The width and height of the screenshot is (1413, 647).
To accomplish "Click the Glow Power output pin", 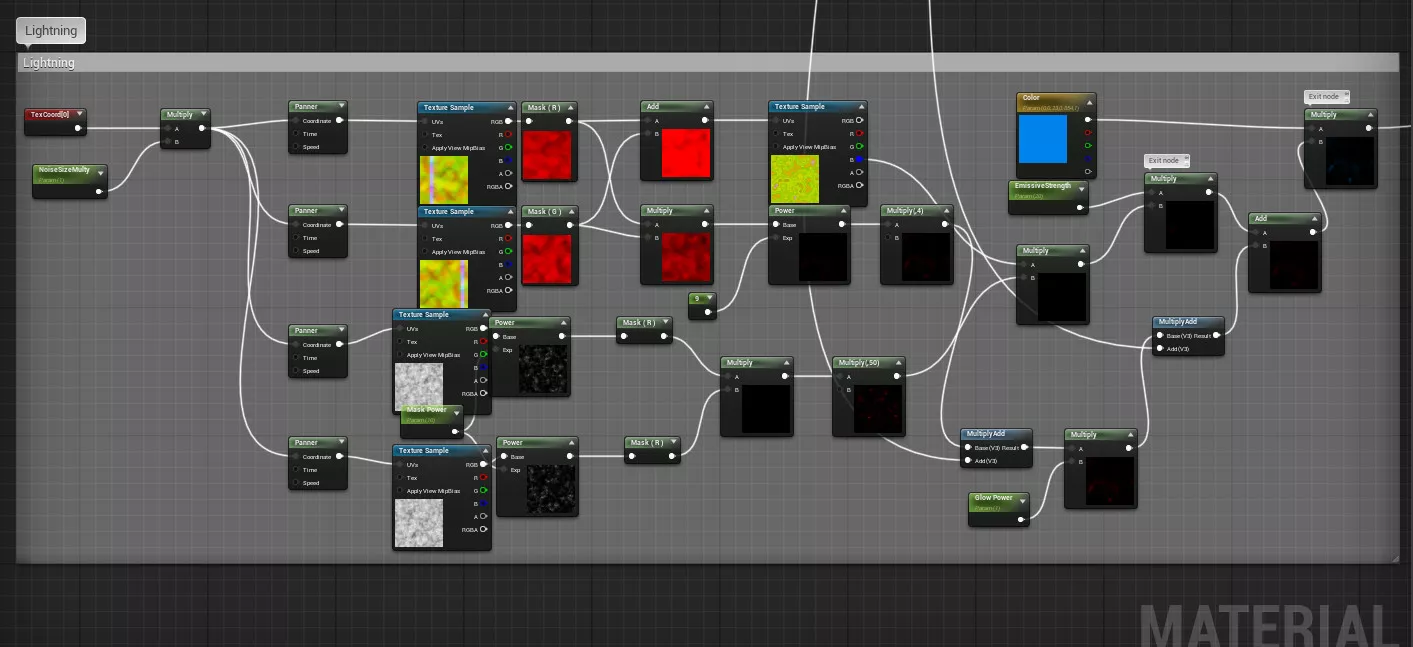I will click(x=1020, y=519).
